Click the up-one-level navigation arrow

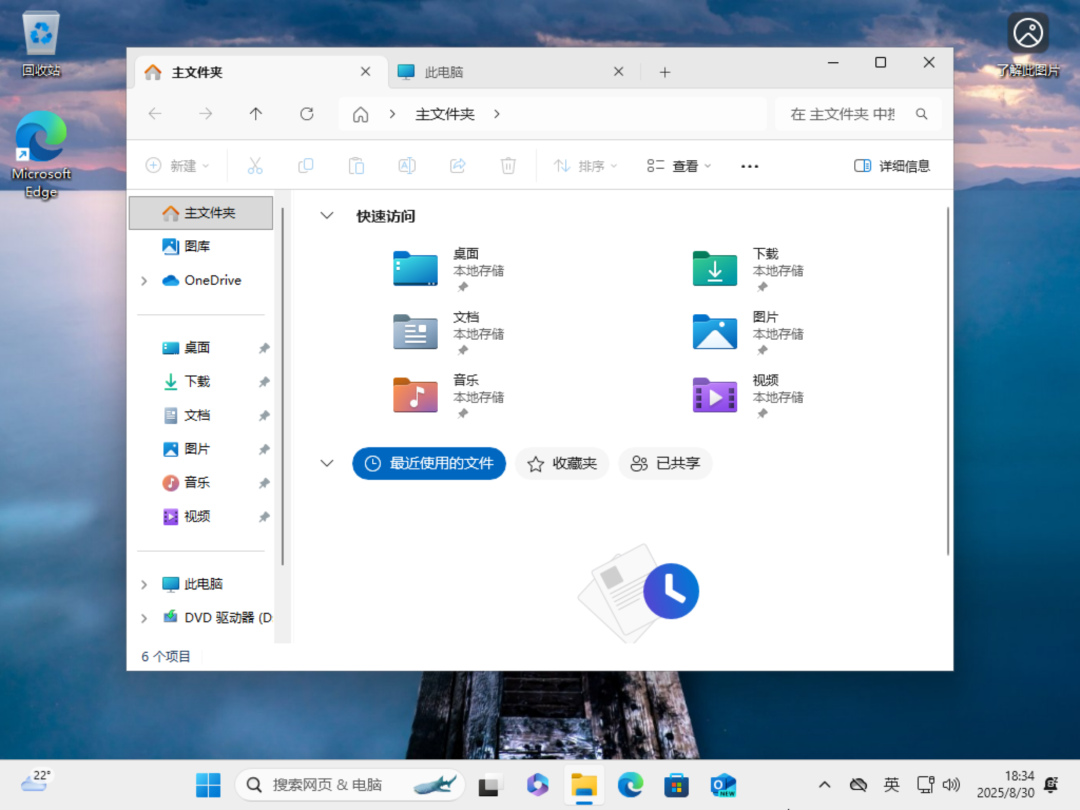point(255,114)
